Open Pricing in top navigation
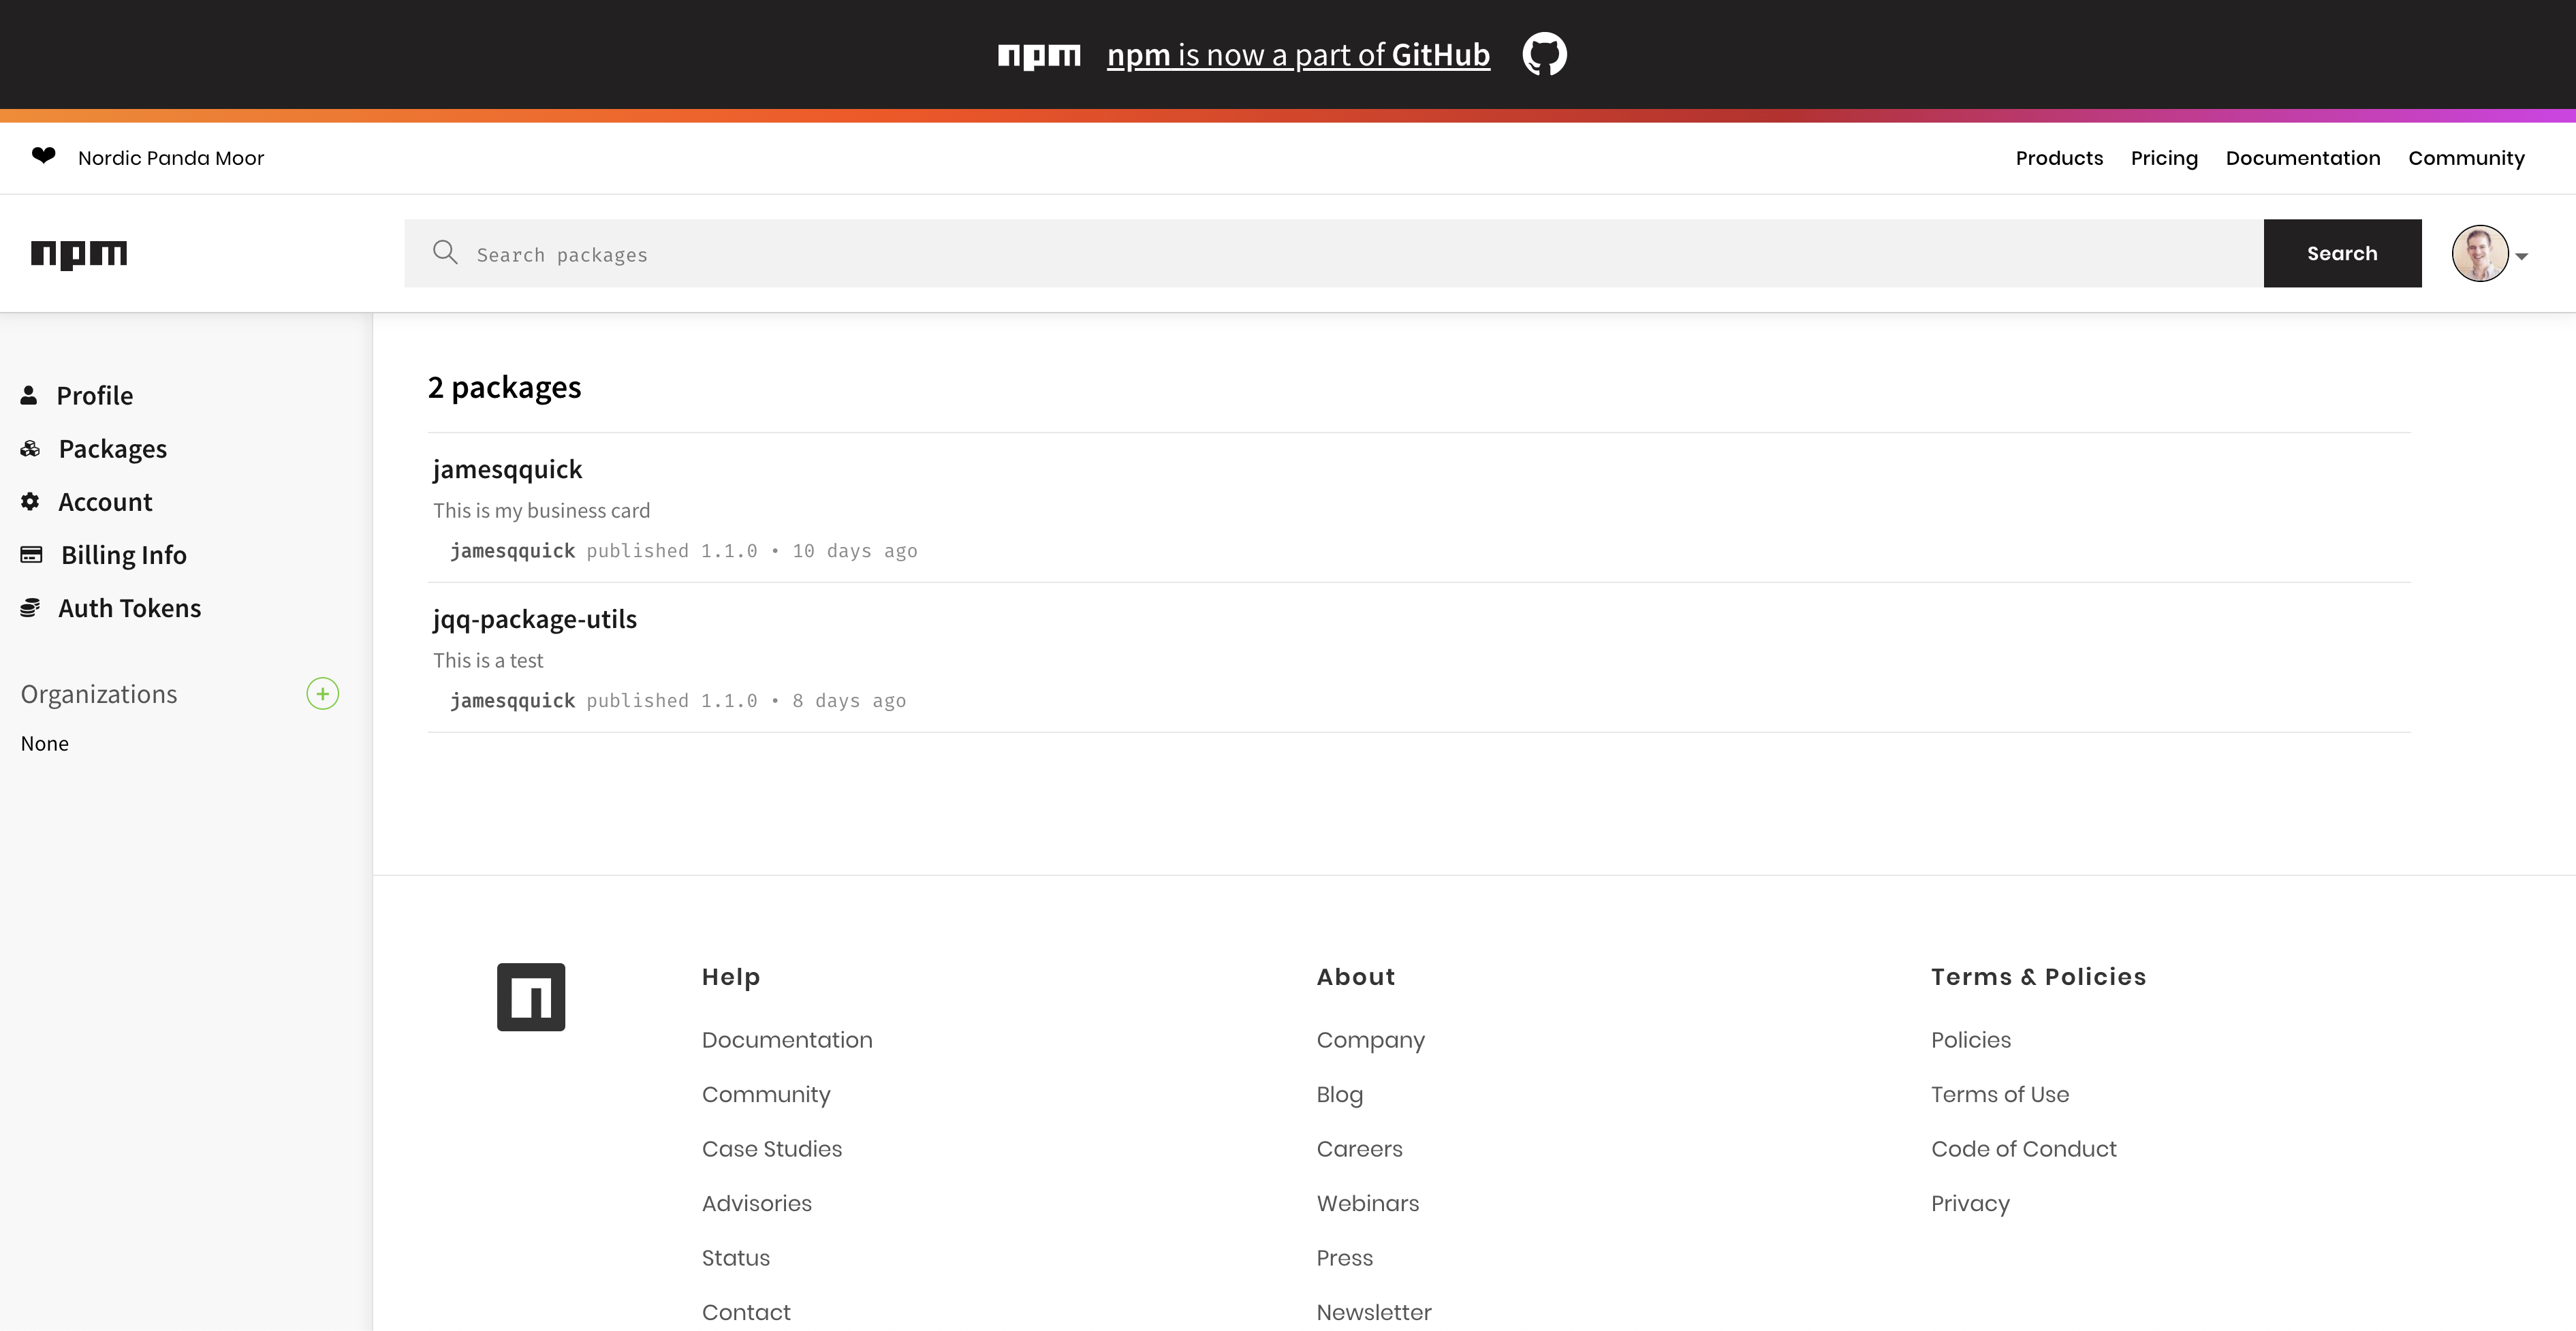The width and height of the screenshot is (2576, 1331). point(2164,158)
